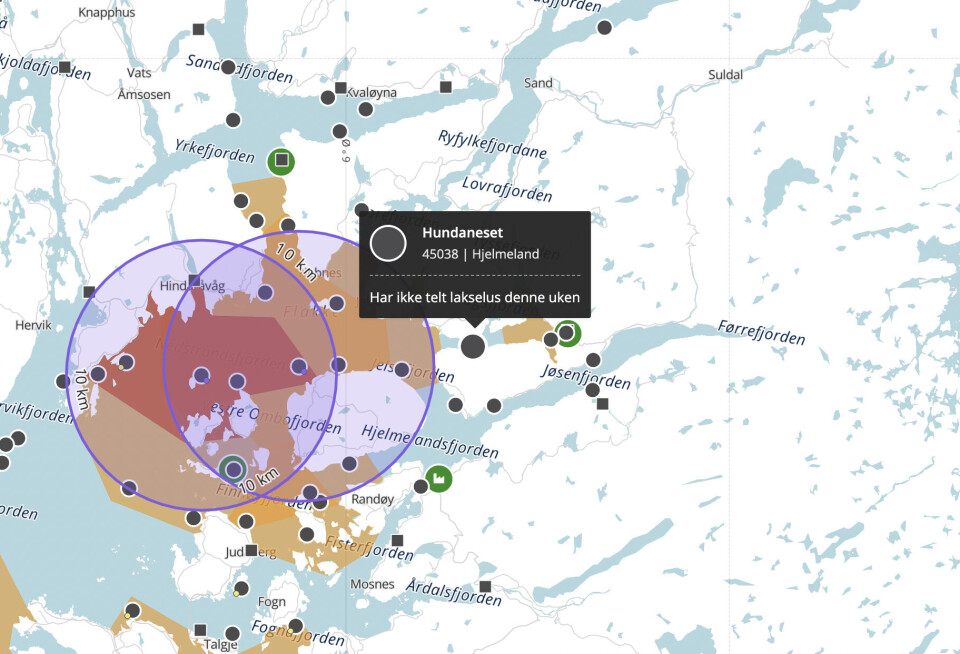Screen dimensions: 960x654
Task: Click the large Hundaneset site marker
Action: tap(473, 346)
